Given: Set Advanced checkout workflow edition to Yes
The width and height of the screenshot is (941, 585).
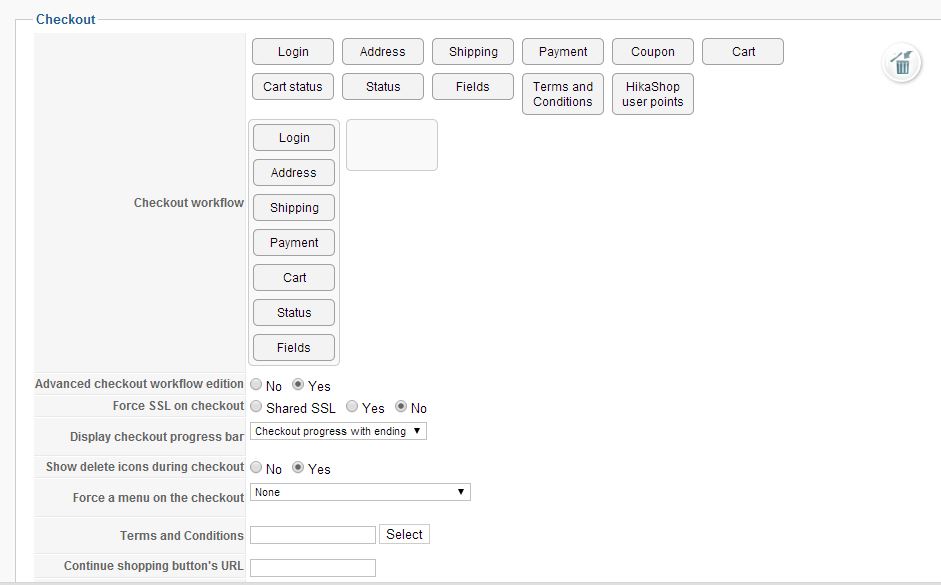Looking at the screenshot, I should click(x=298, y=385).
